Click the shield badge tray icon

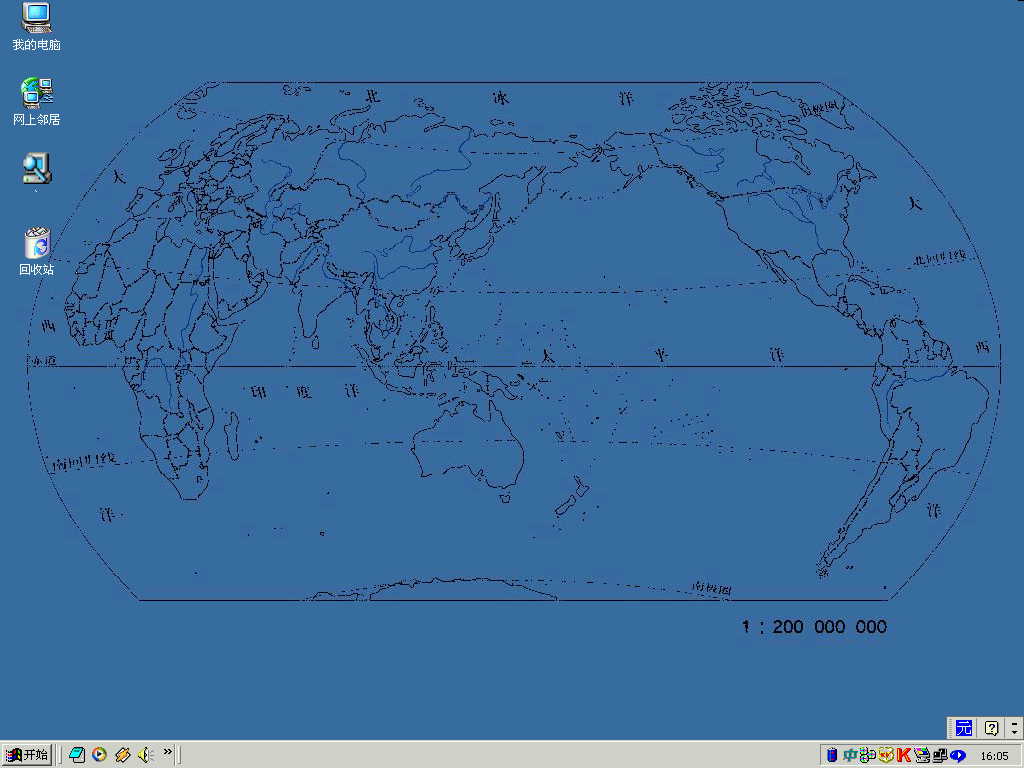point(885,755)
